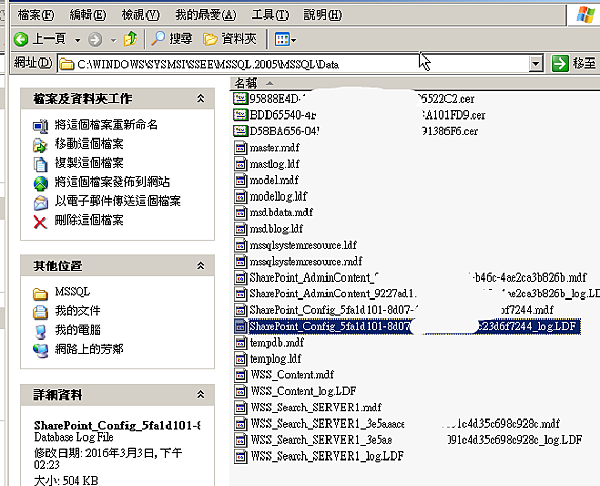Select WSS_Search_SERVER1_3e5a _log.LDF file icon
The height and width of the screenshot is (486, 600).
pos(240,440)
